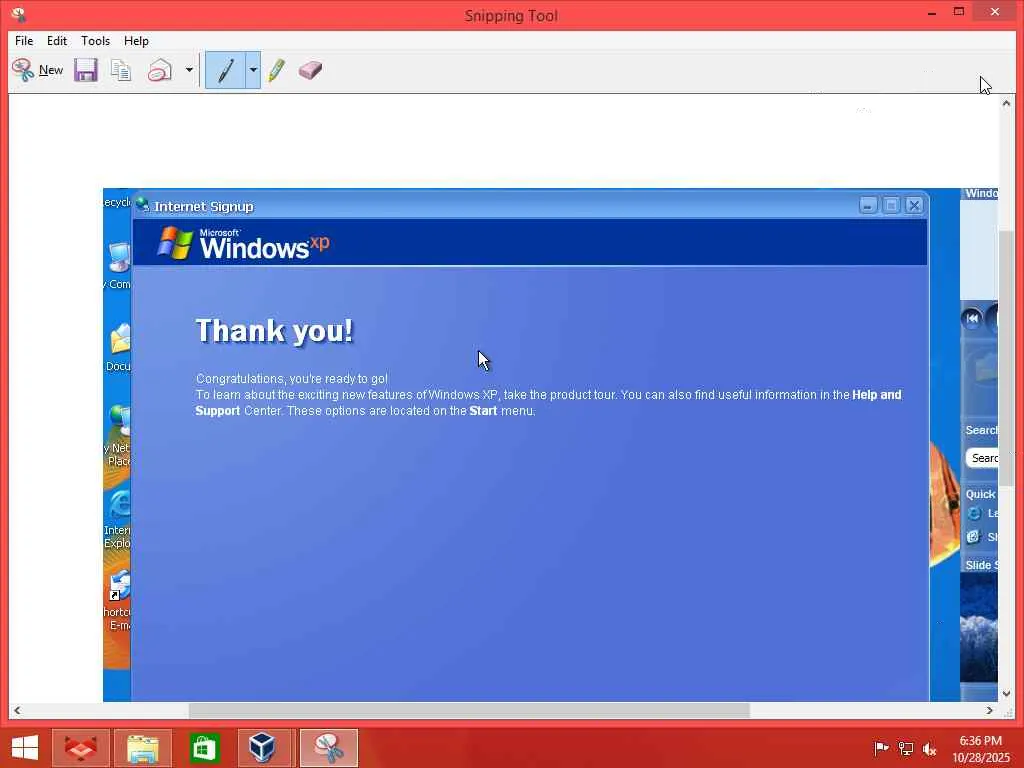Screen dimensions: 1024x768
Task: Send snip via email envelope icon
Action: tap(159, 70)
